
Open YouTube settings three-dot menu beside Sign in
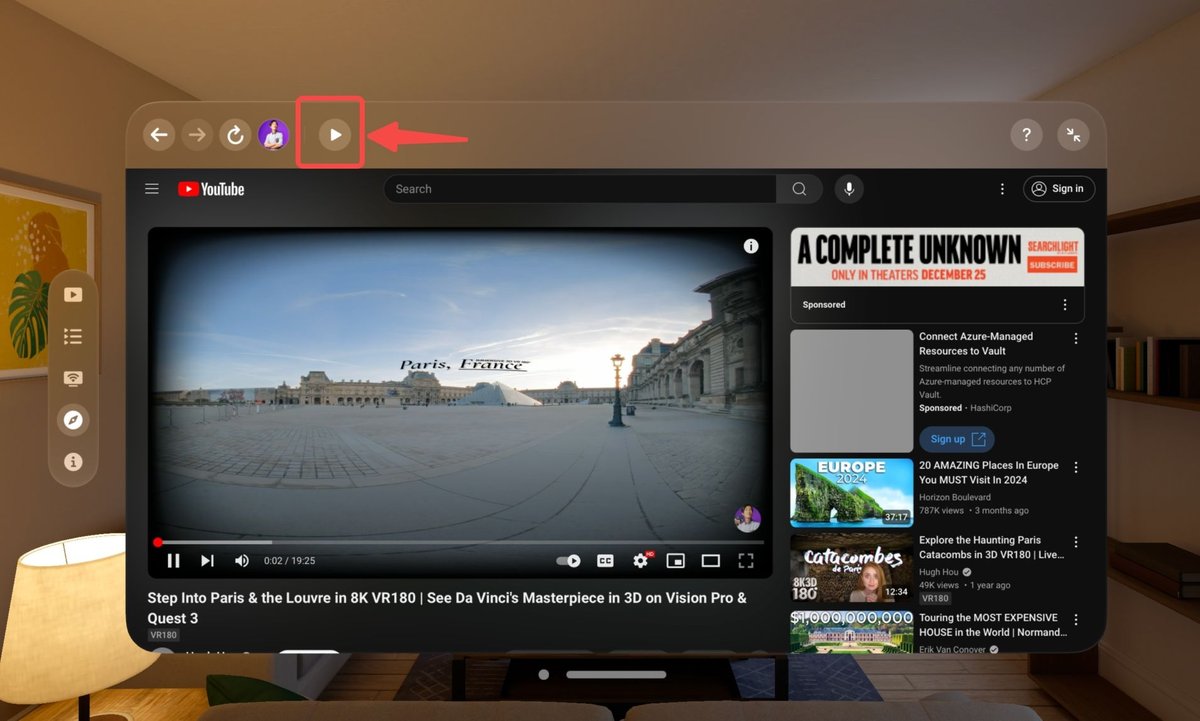pos(1002,189)
